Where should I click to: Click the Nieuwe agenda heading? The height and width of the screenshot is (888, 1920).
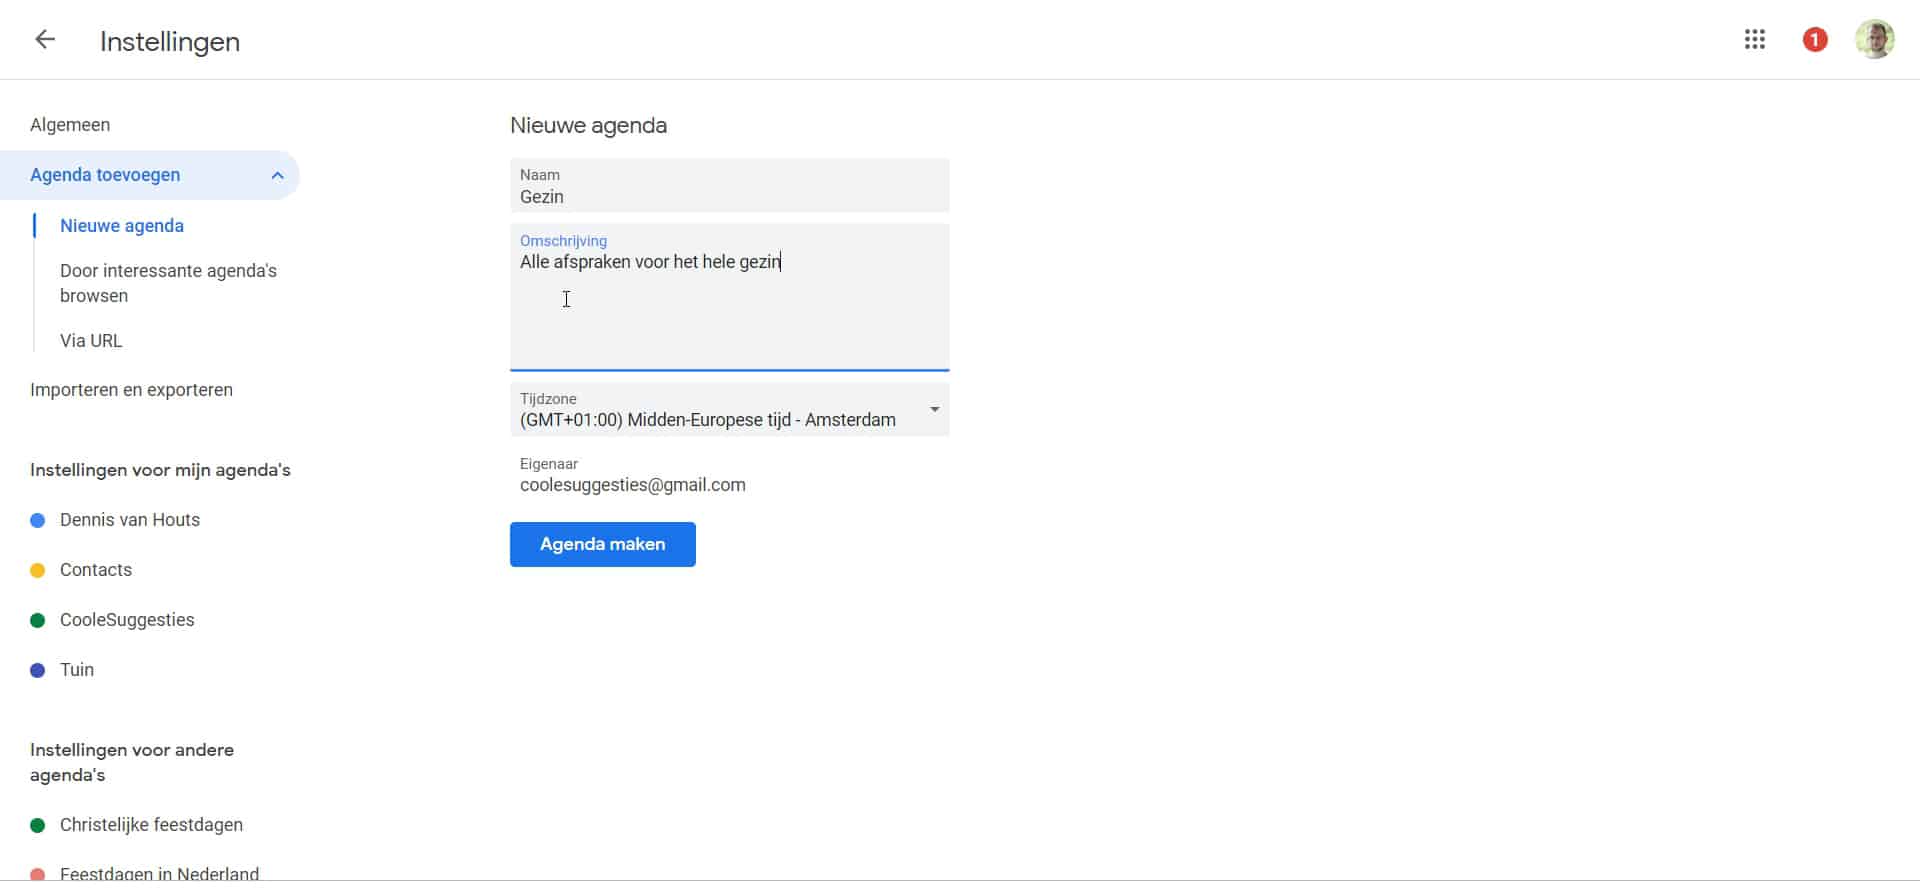[588, 126]
